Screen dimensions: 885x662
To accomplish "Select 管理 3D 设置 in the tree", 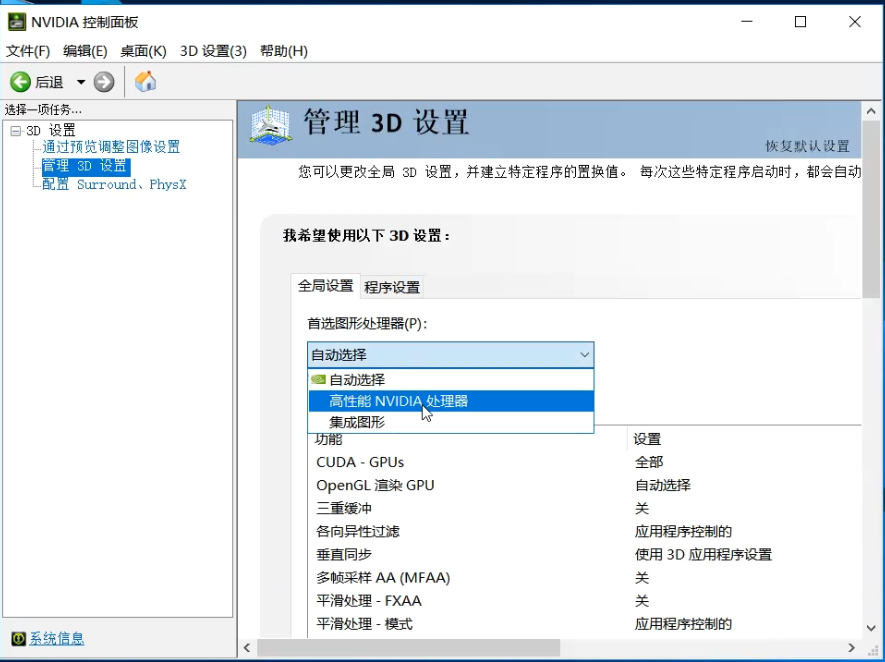I will pos(86,166).
